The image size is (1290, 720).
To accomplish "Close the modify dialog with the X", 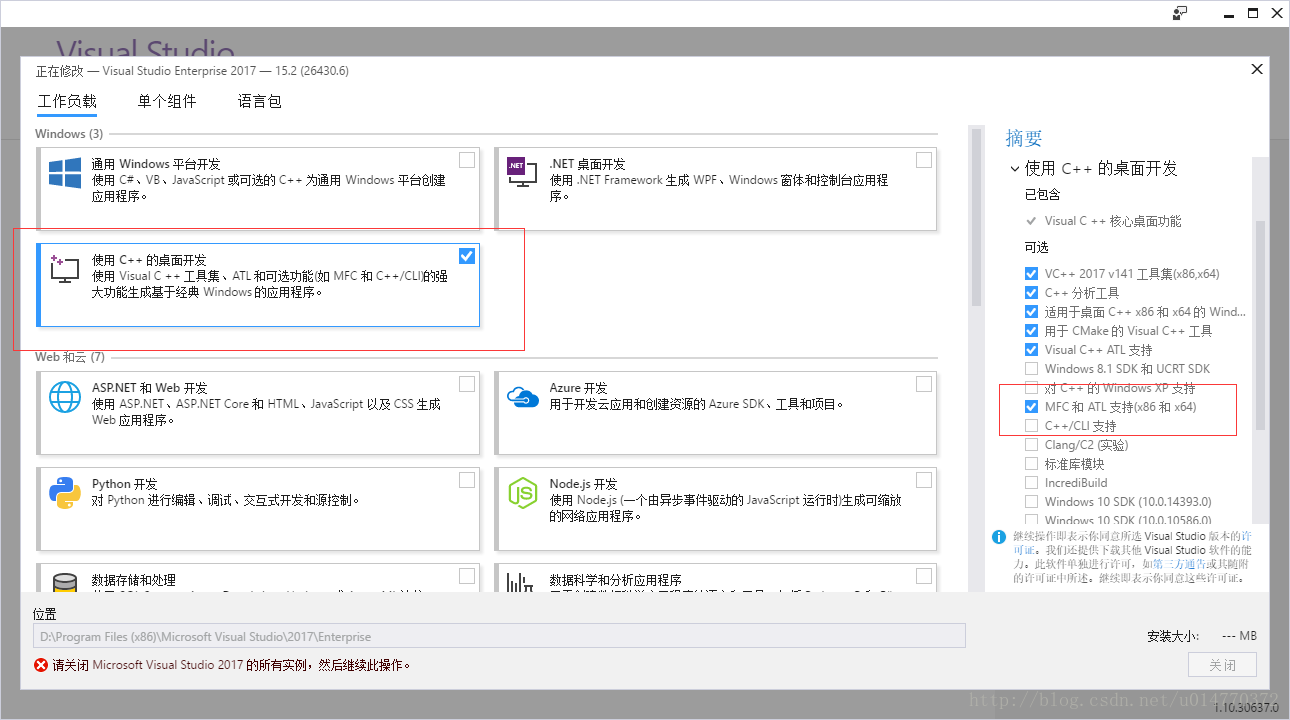I will (1257, 69).
